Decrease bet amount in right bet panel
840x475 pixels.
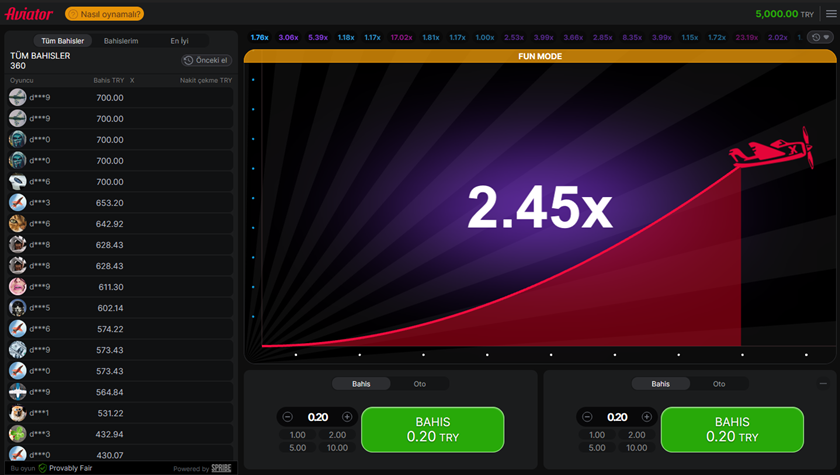(587, 417)
